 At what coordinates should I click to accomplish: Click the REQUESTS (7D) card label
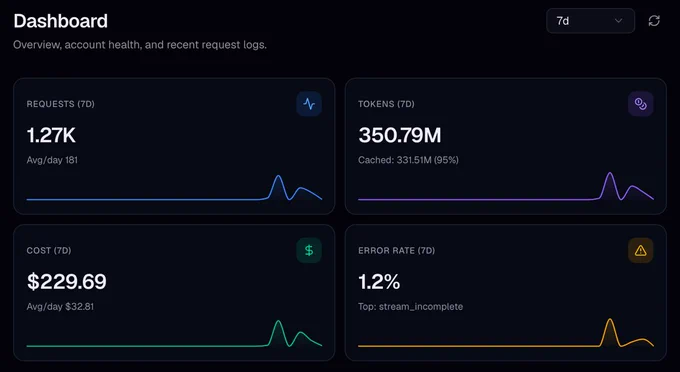(61, 104)
